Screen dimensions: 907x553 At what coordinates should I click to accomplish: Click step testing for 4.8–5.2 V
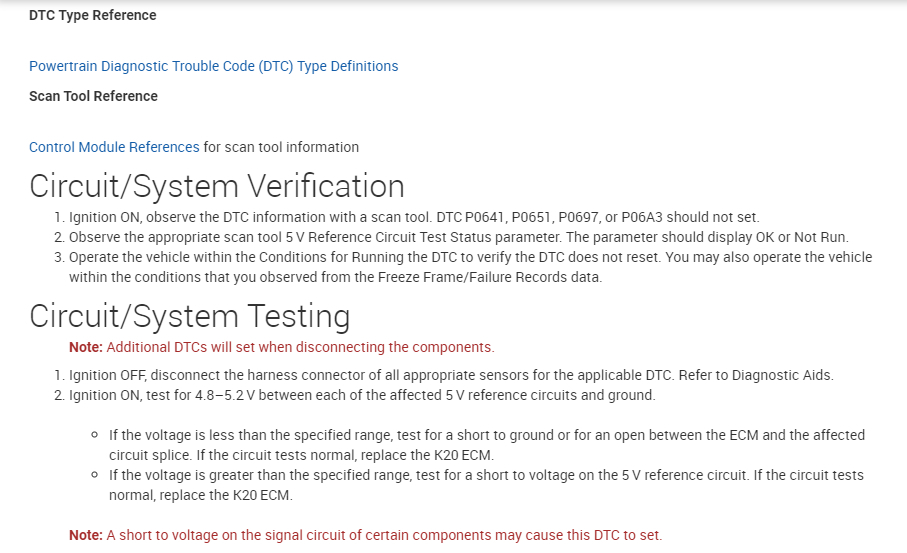[360, 395]
